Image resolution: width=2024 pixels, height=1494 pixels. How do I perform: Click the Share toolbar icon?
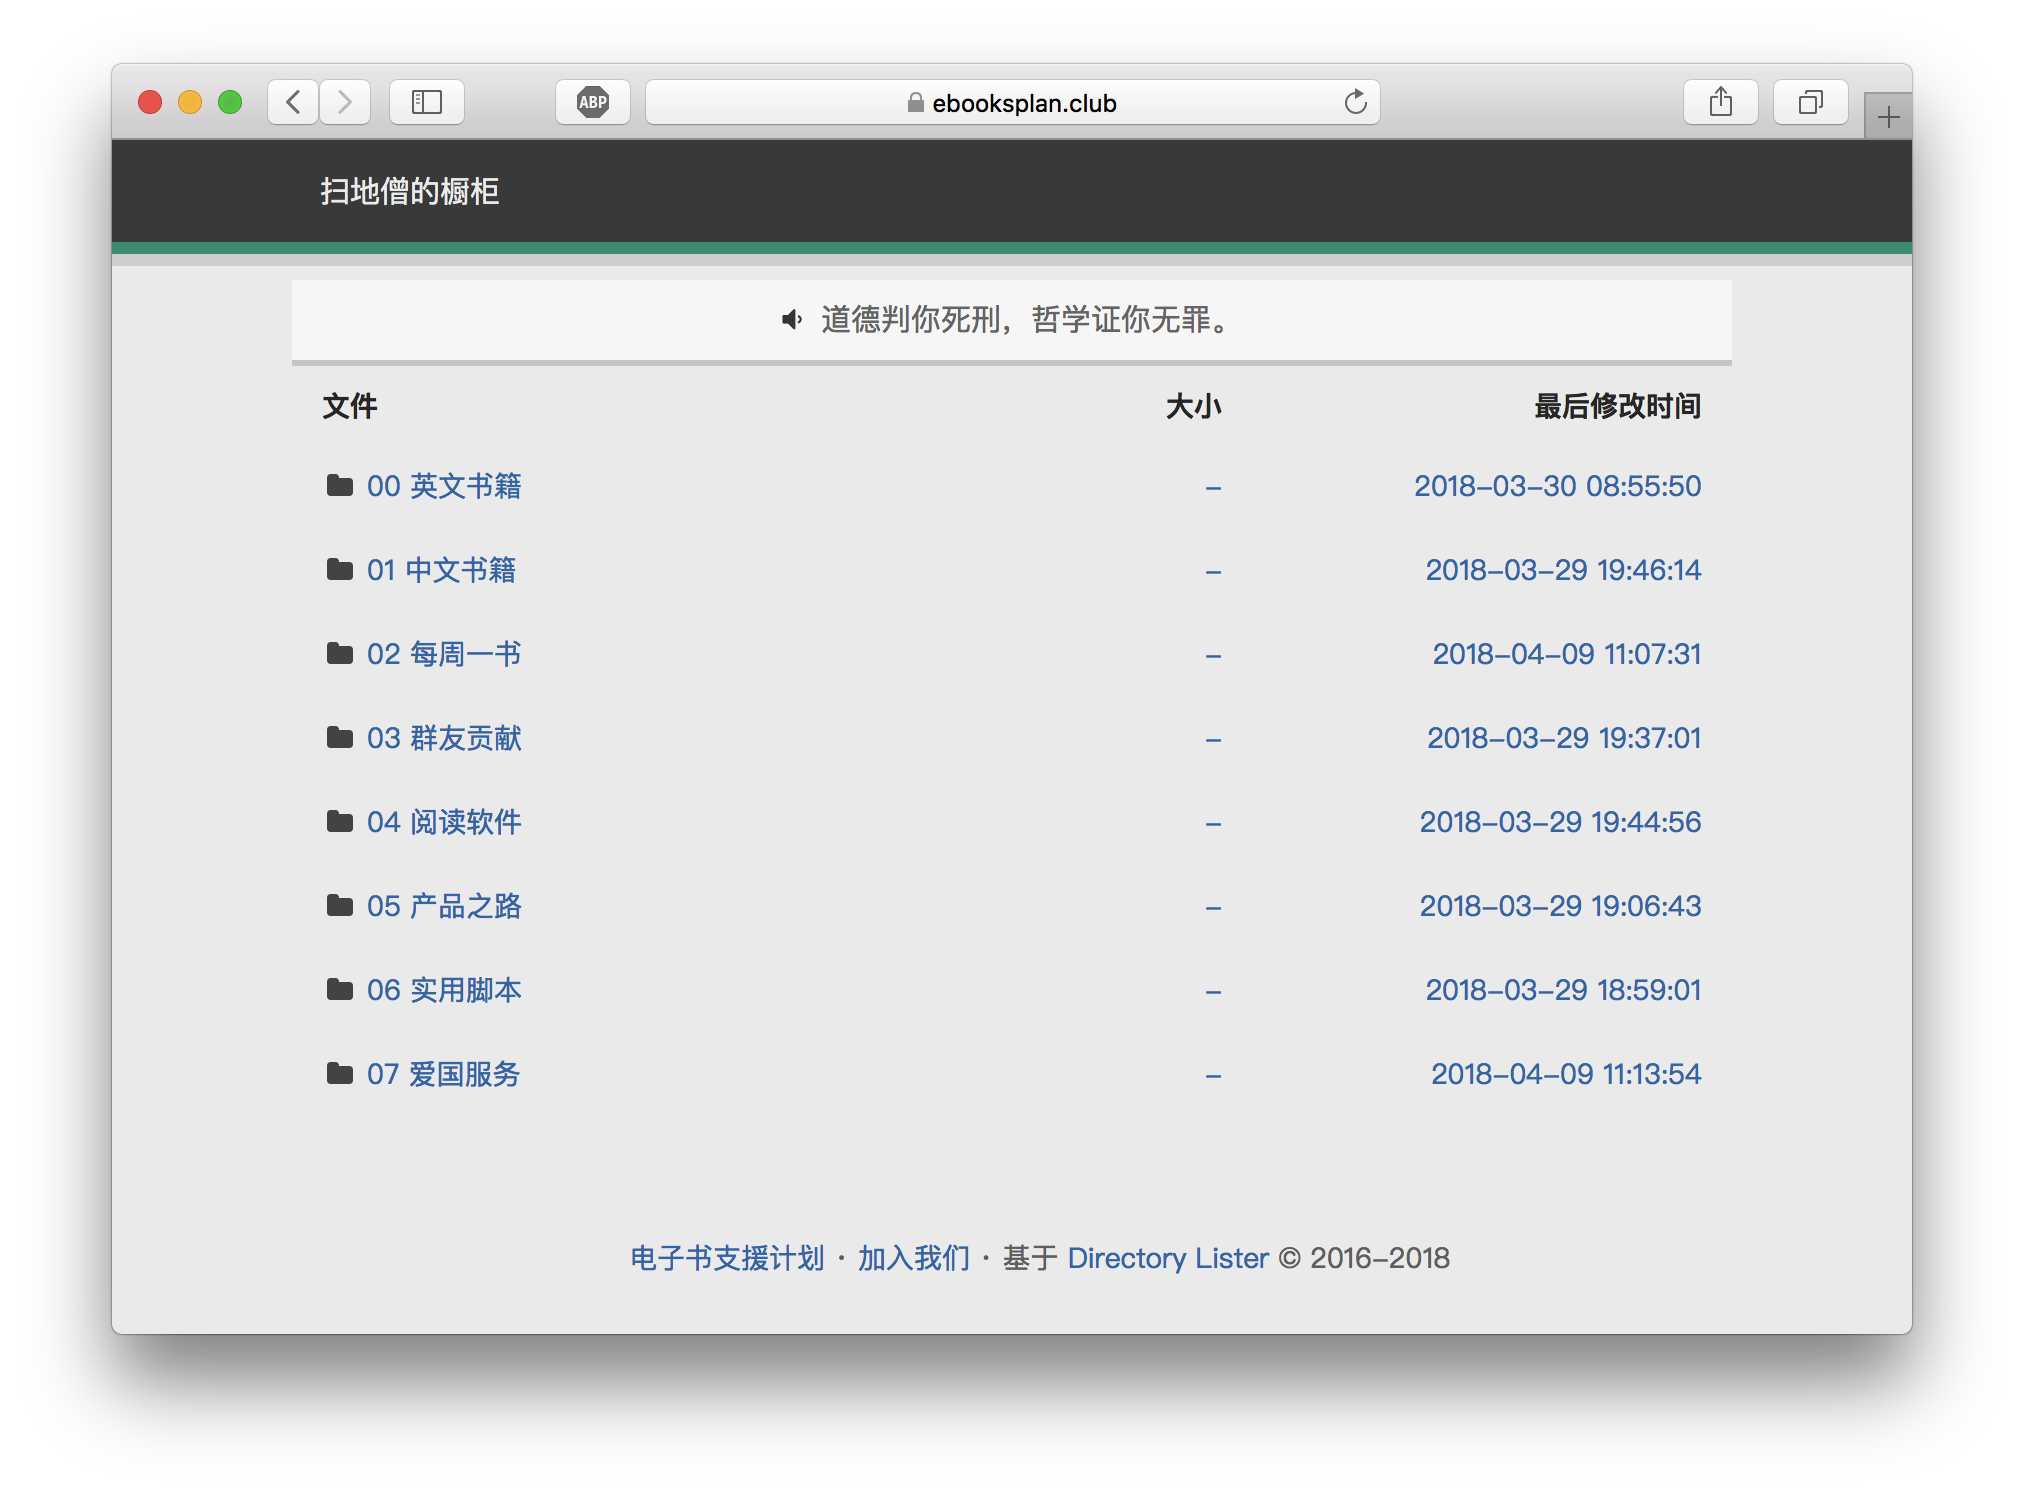click(x=1720, y=102)
